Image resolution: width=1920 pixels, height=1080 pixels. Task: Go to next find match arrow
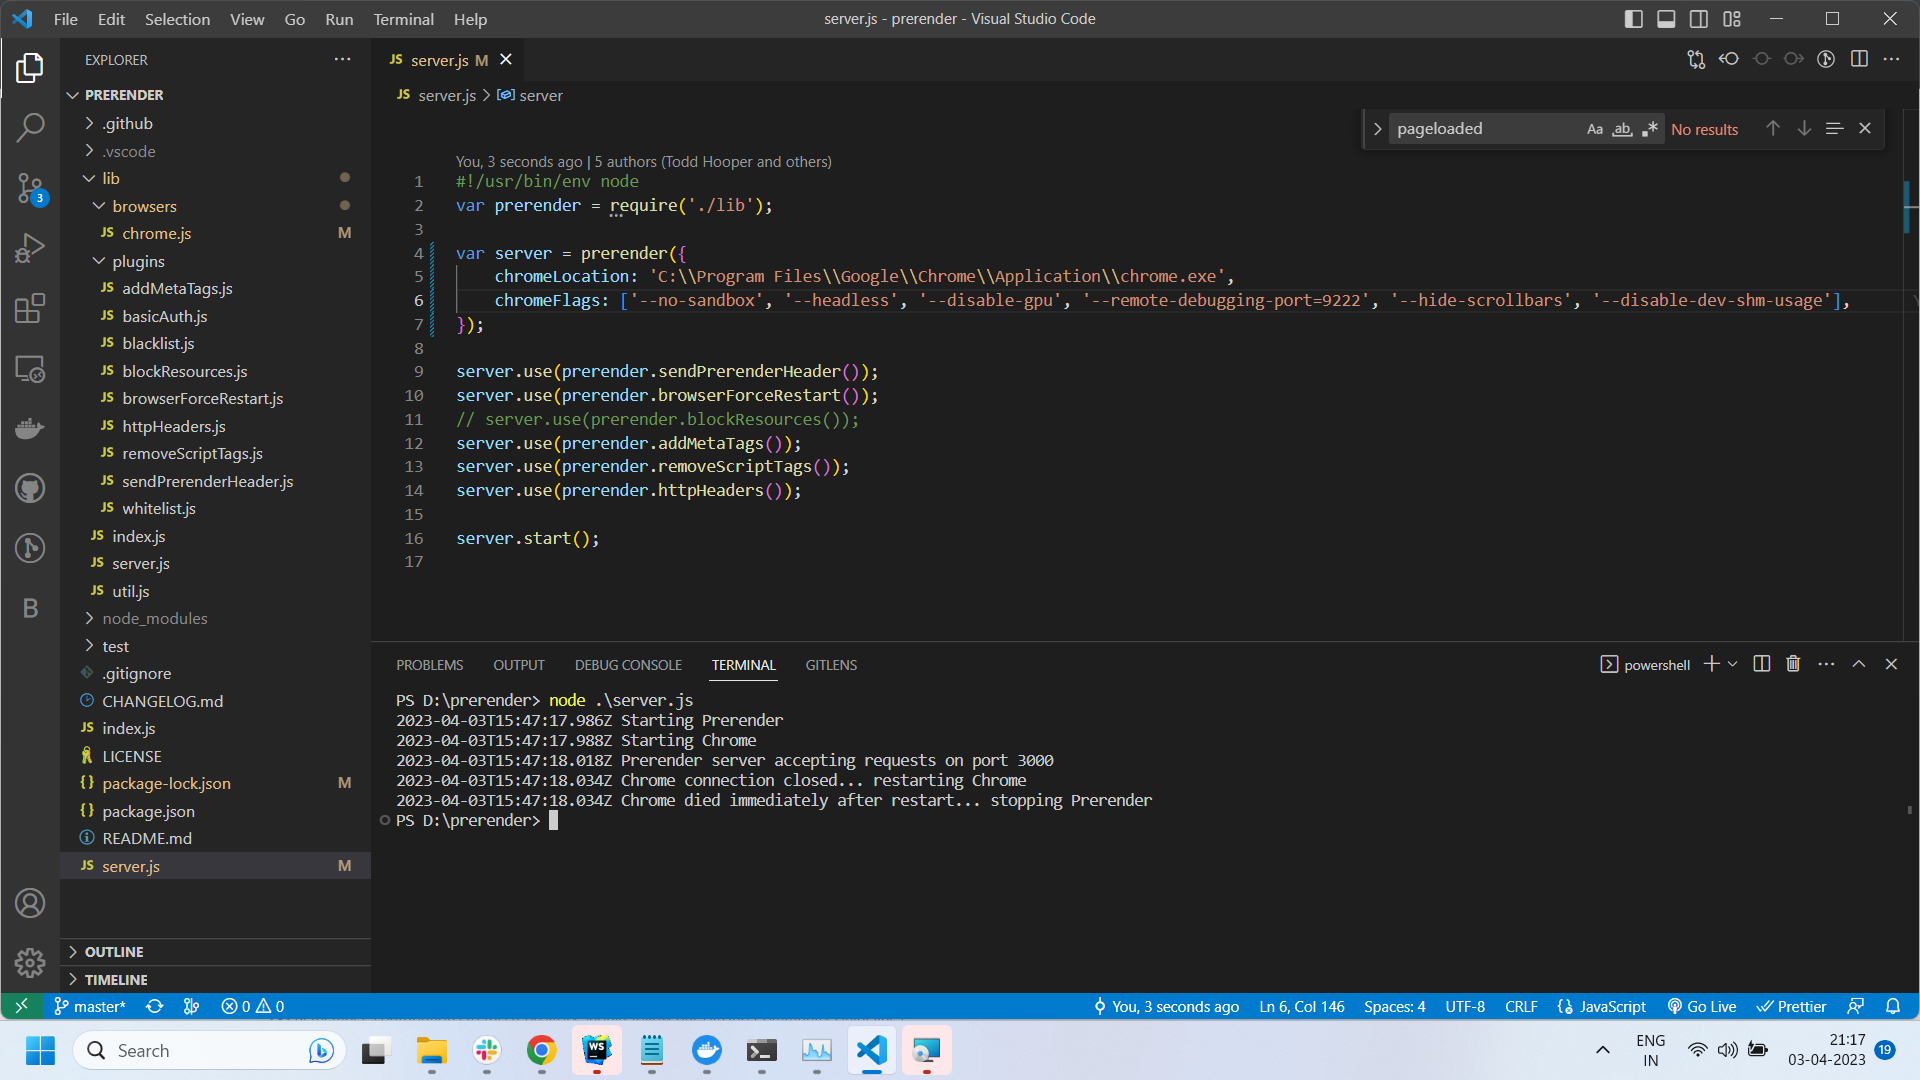click(x=1804, y=128)
